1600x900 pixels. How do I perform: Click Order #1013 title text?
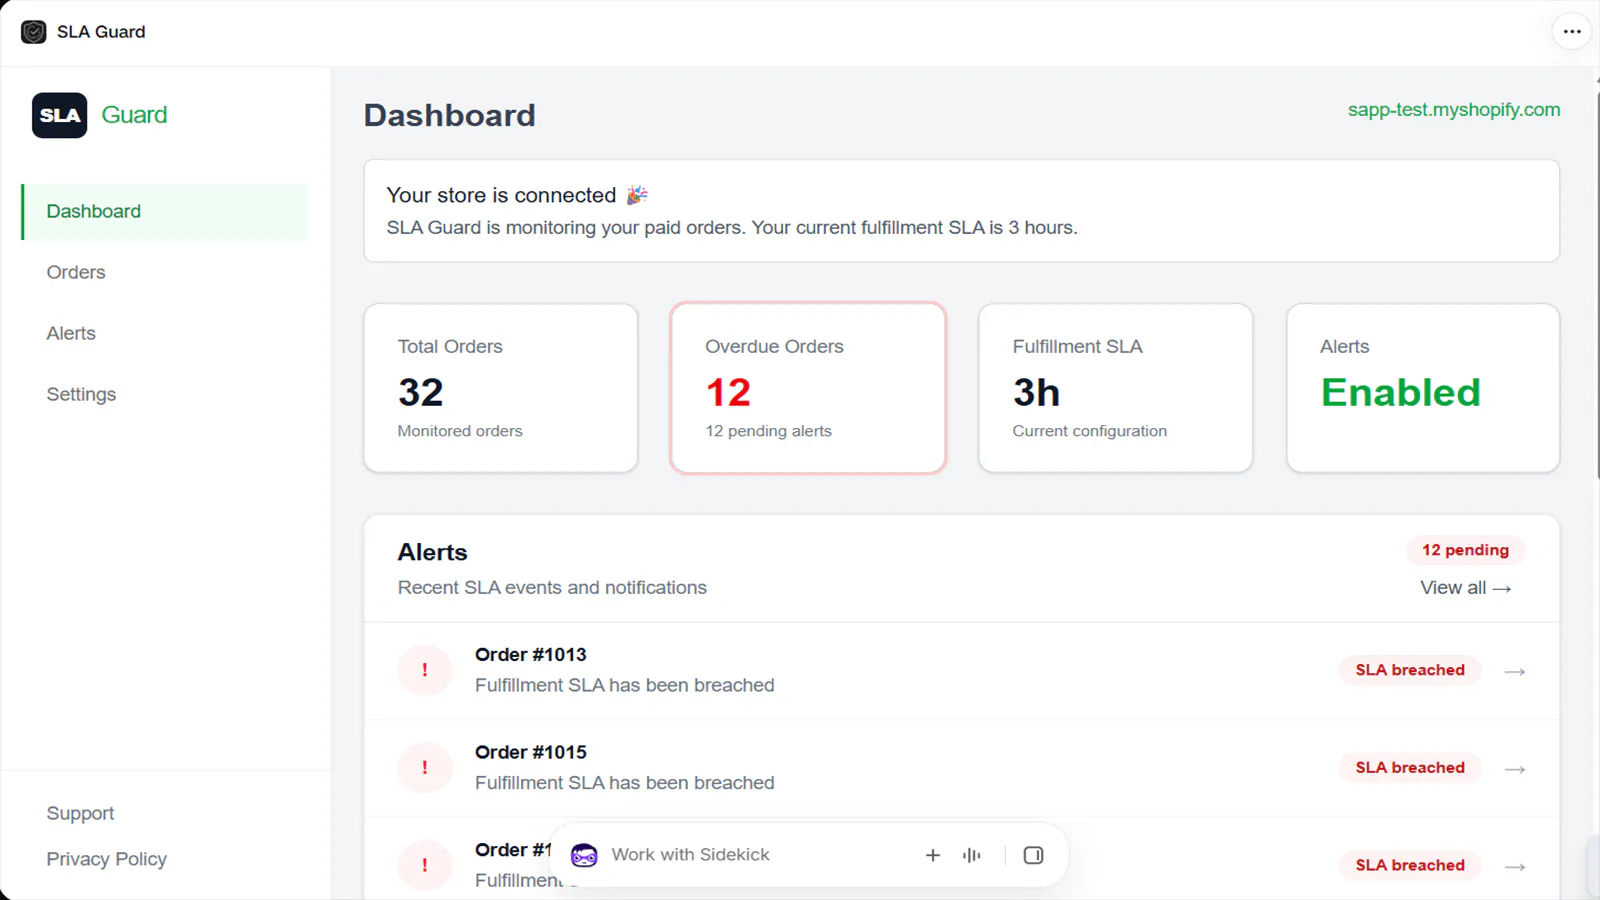(531, 655)
